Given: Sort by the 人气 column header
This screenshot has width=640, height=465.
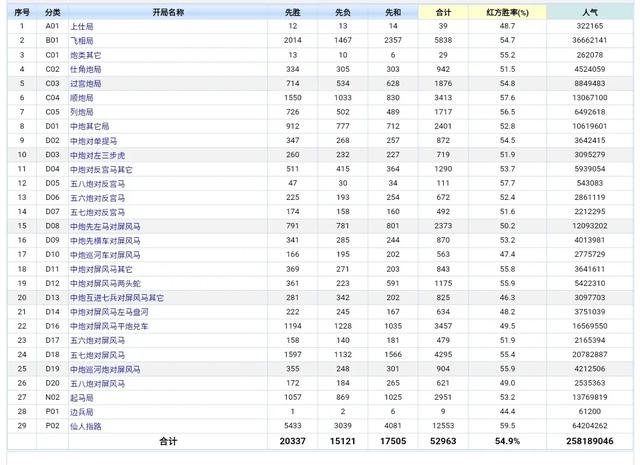Looking at the screenshot, I should (x=590, y=13).
